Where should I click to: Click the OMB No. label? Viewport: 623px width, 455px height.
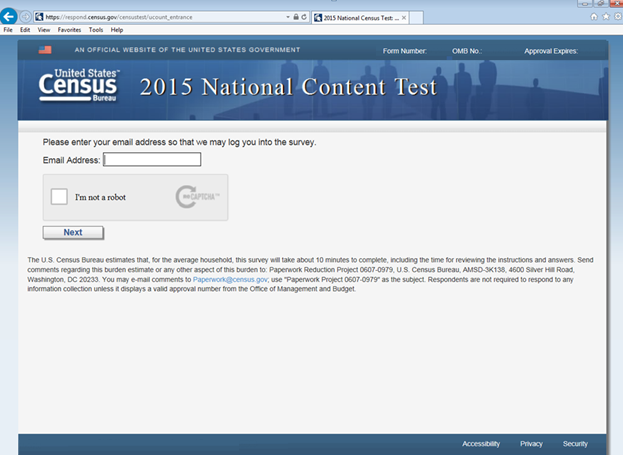tap(467, 51)
